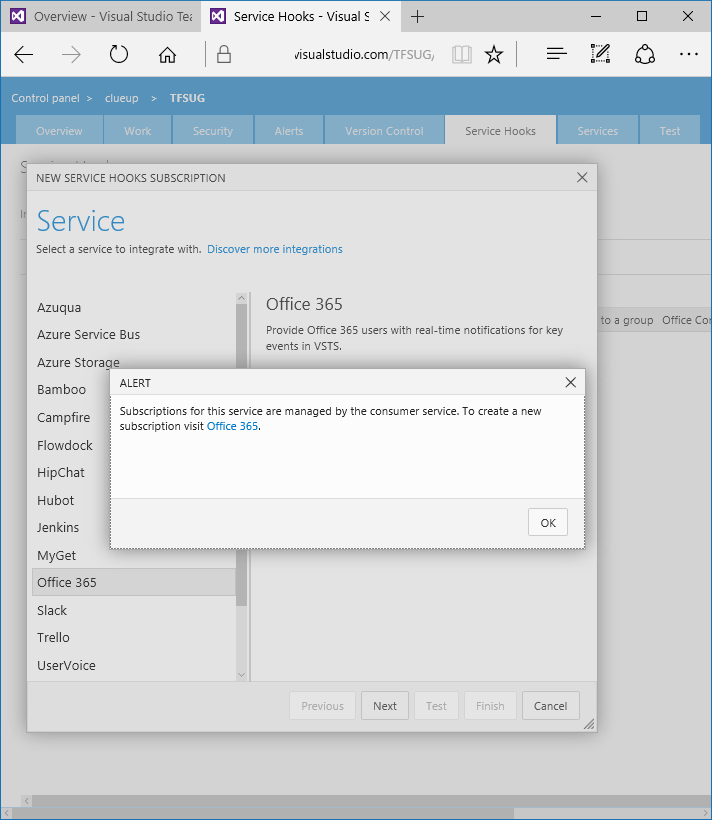The width and height of the screenshot is (712, 820).
Task: Open the Hub lines icon
Action: 557,54
